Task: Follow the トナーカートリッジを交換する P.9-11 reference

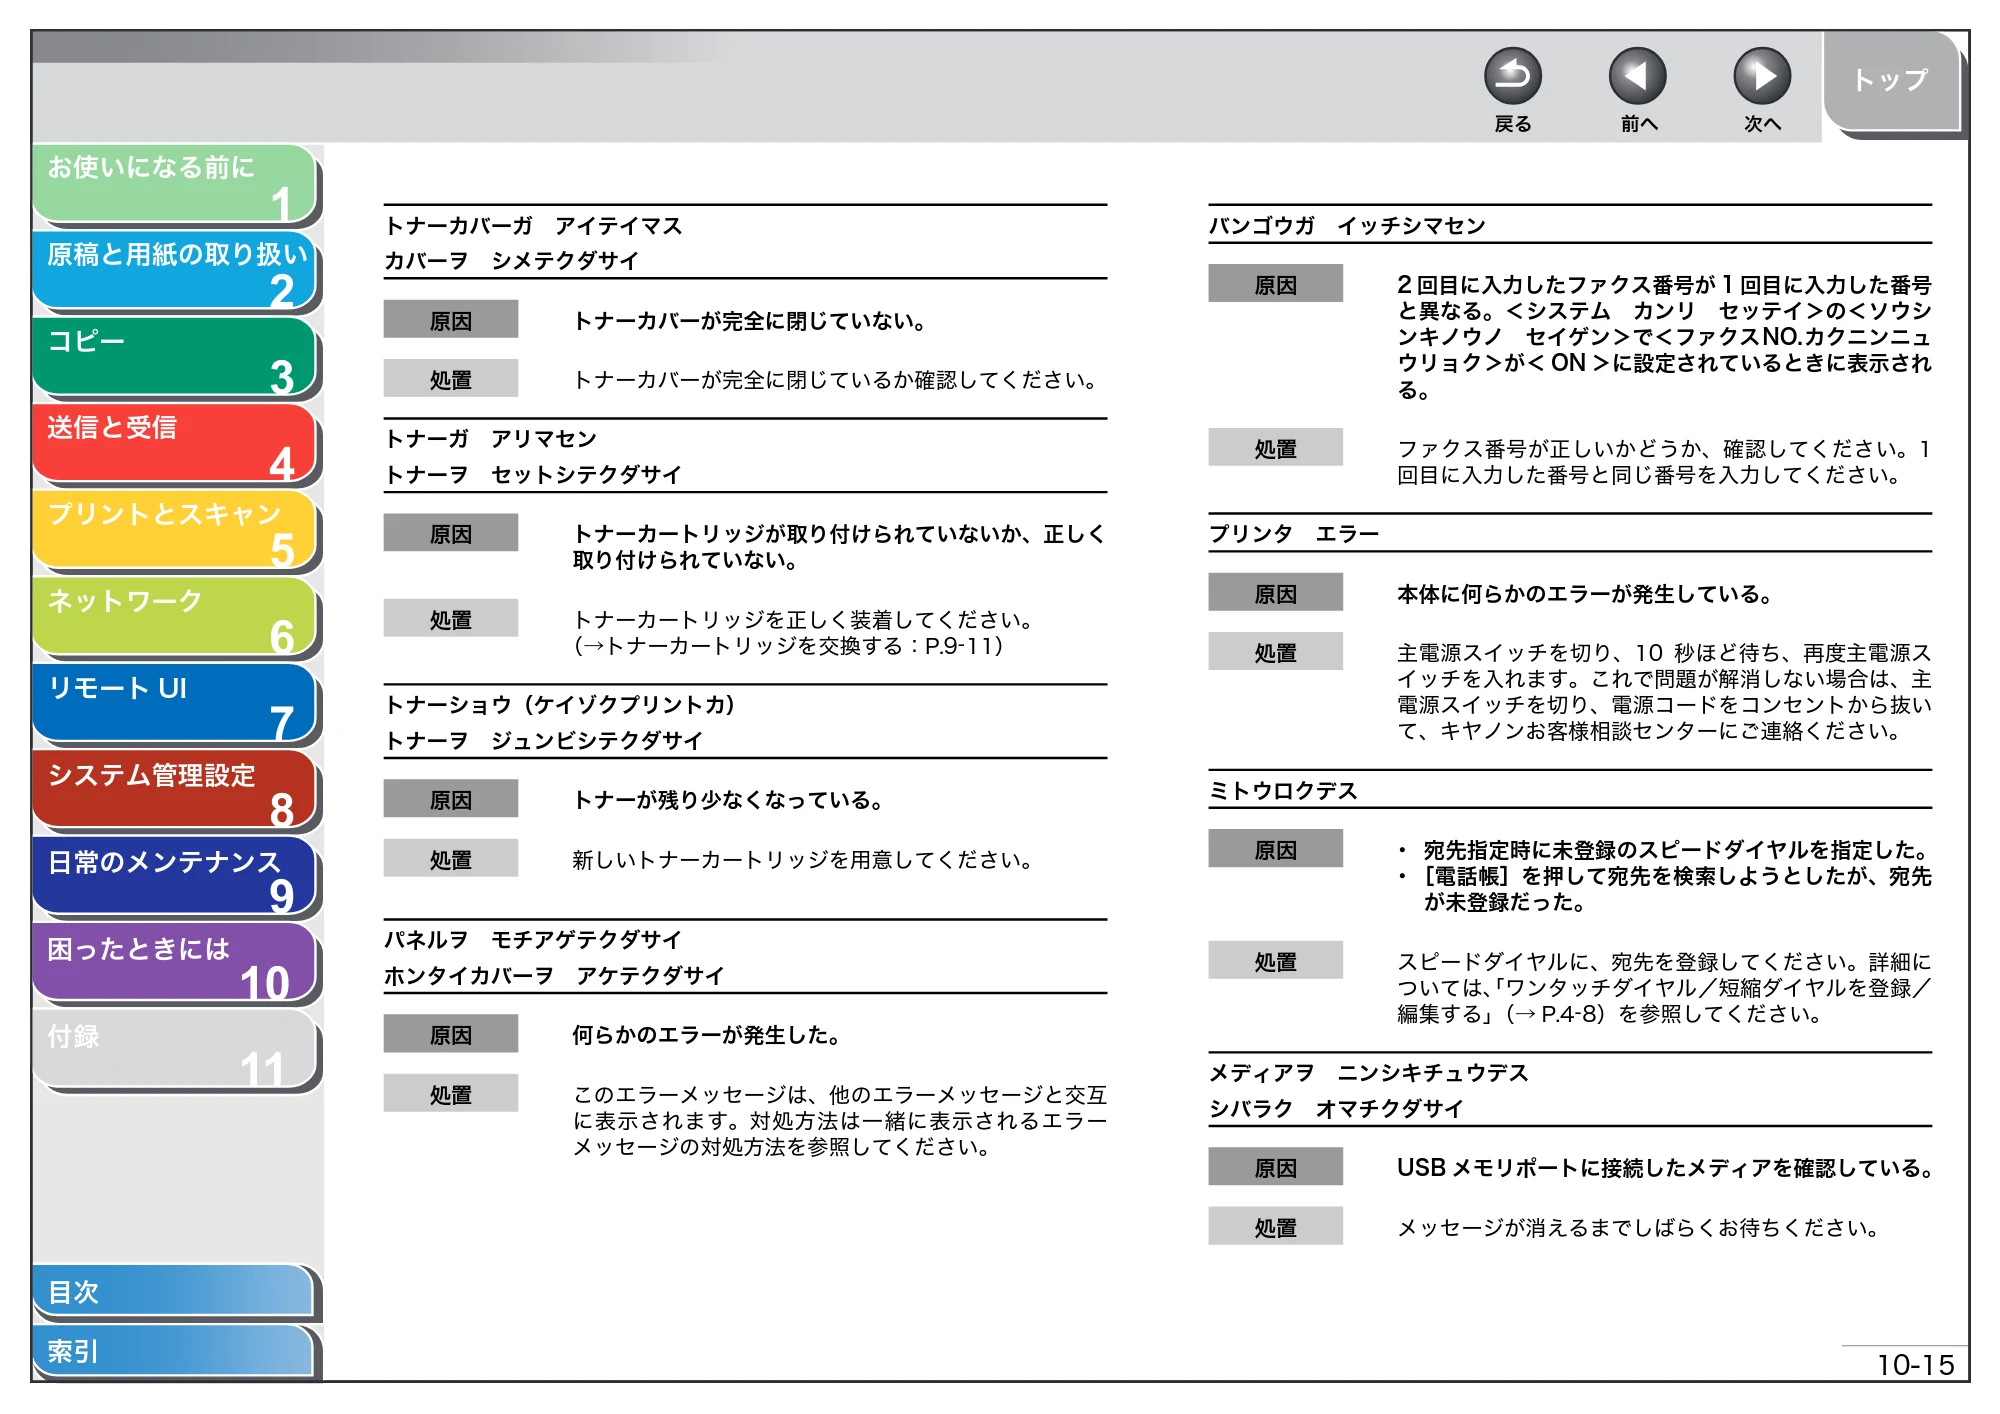Action: click(x=789, y=646)
